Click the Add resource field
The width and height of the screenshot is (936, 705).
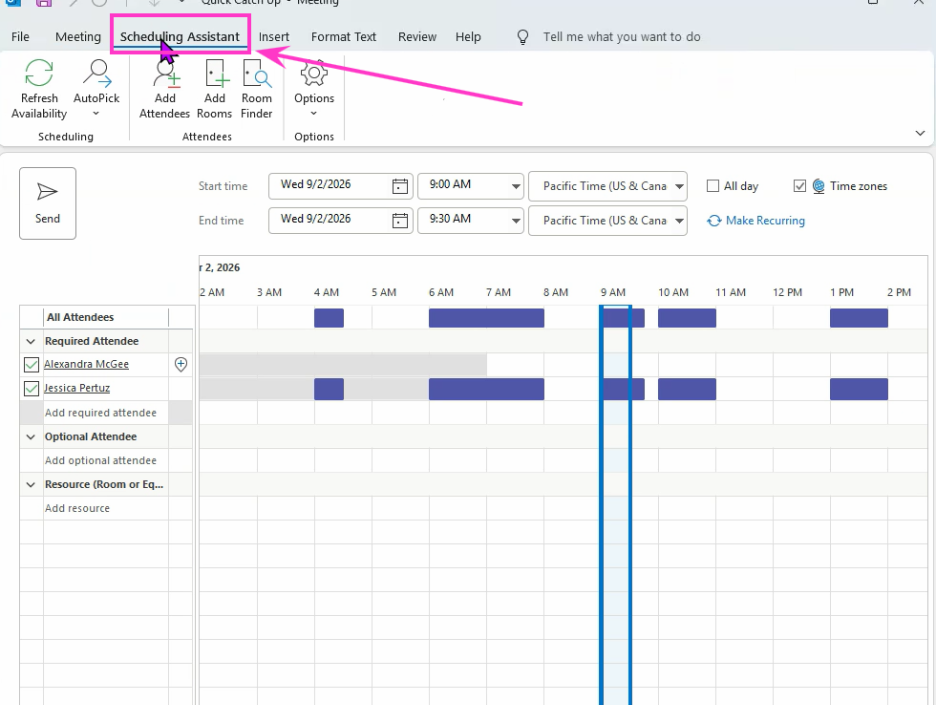[106, 509]
